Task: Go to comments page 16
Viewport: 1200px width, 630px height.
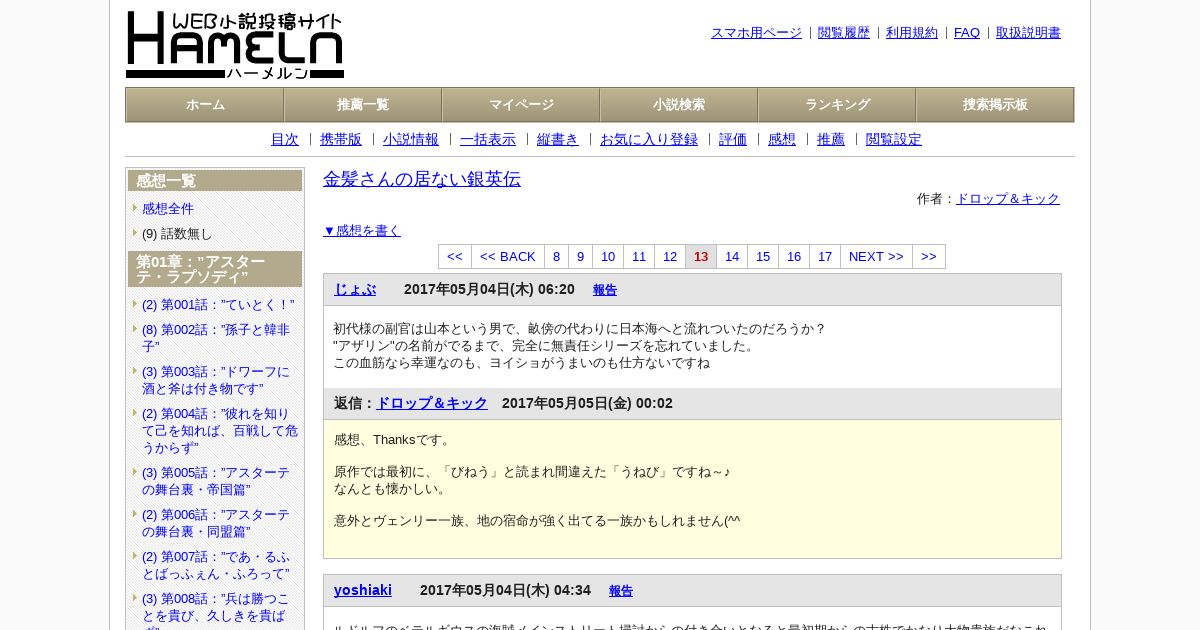Action: 794,257
